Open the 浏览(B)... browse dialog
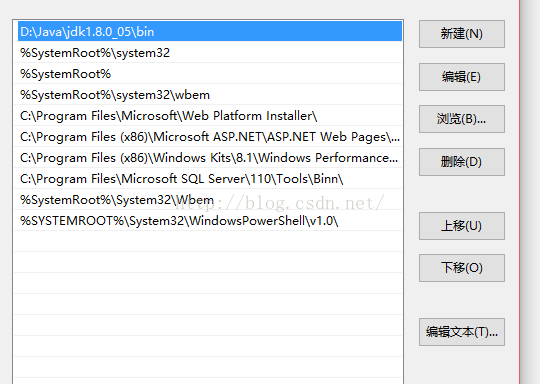The width and height of the screenshot is (540, 384). click(x=461, y=119)
